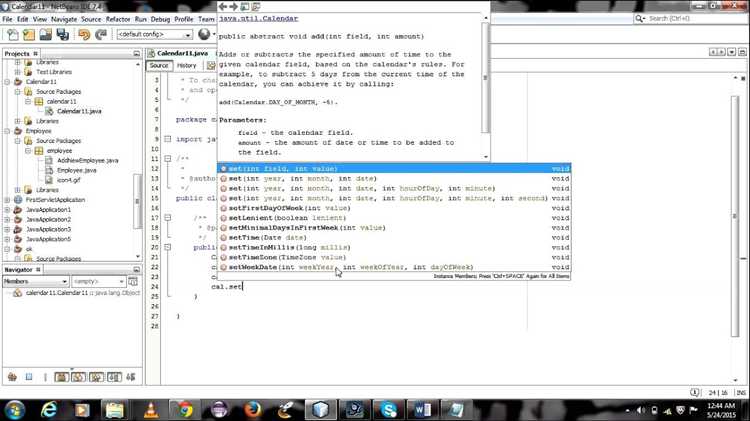Open the Refactor menu

118,19
